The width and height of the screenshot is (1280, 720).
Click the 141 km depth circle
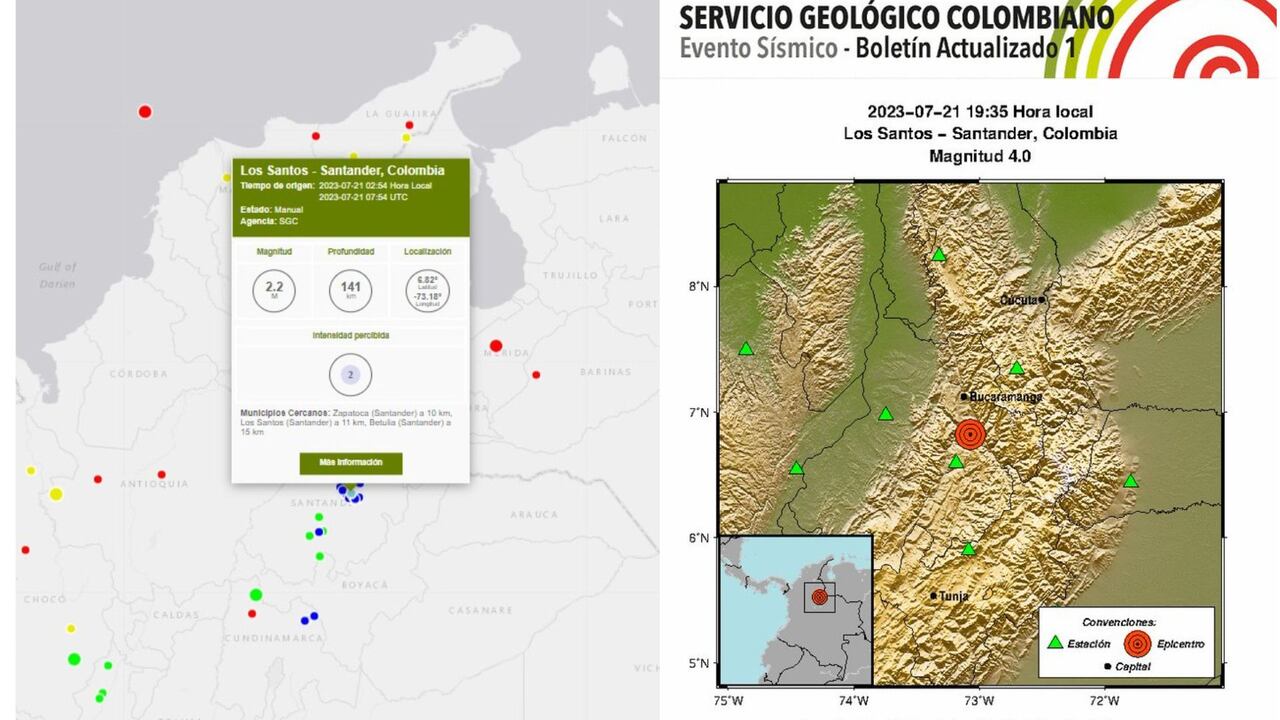point(350,291)
